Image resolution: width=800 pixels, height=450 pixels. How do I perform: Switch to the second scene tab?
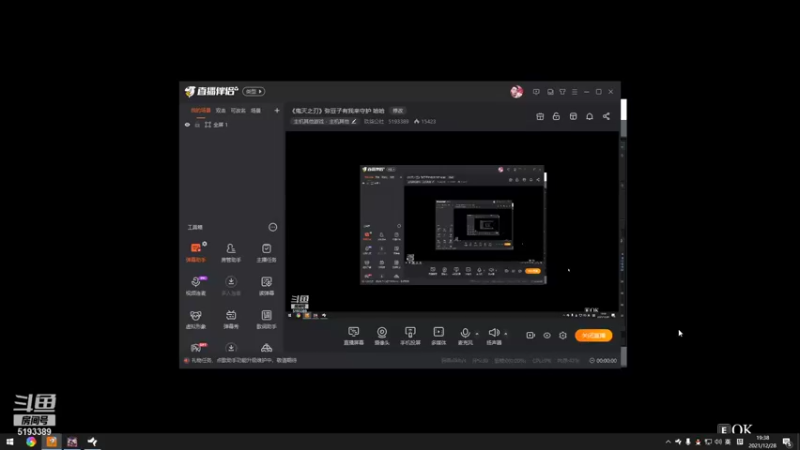point(220,110)
